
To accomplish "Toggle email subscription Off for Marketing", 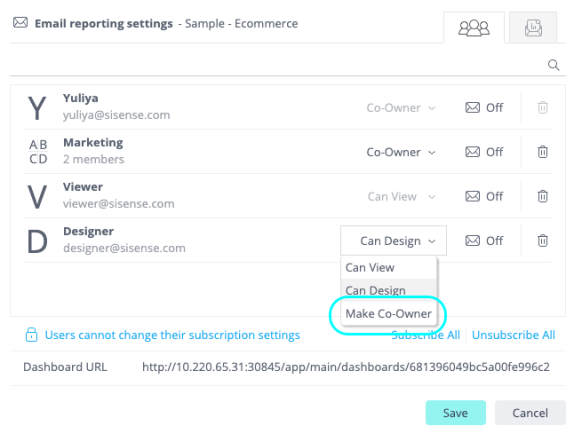I will (484, 151).
